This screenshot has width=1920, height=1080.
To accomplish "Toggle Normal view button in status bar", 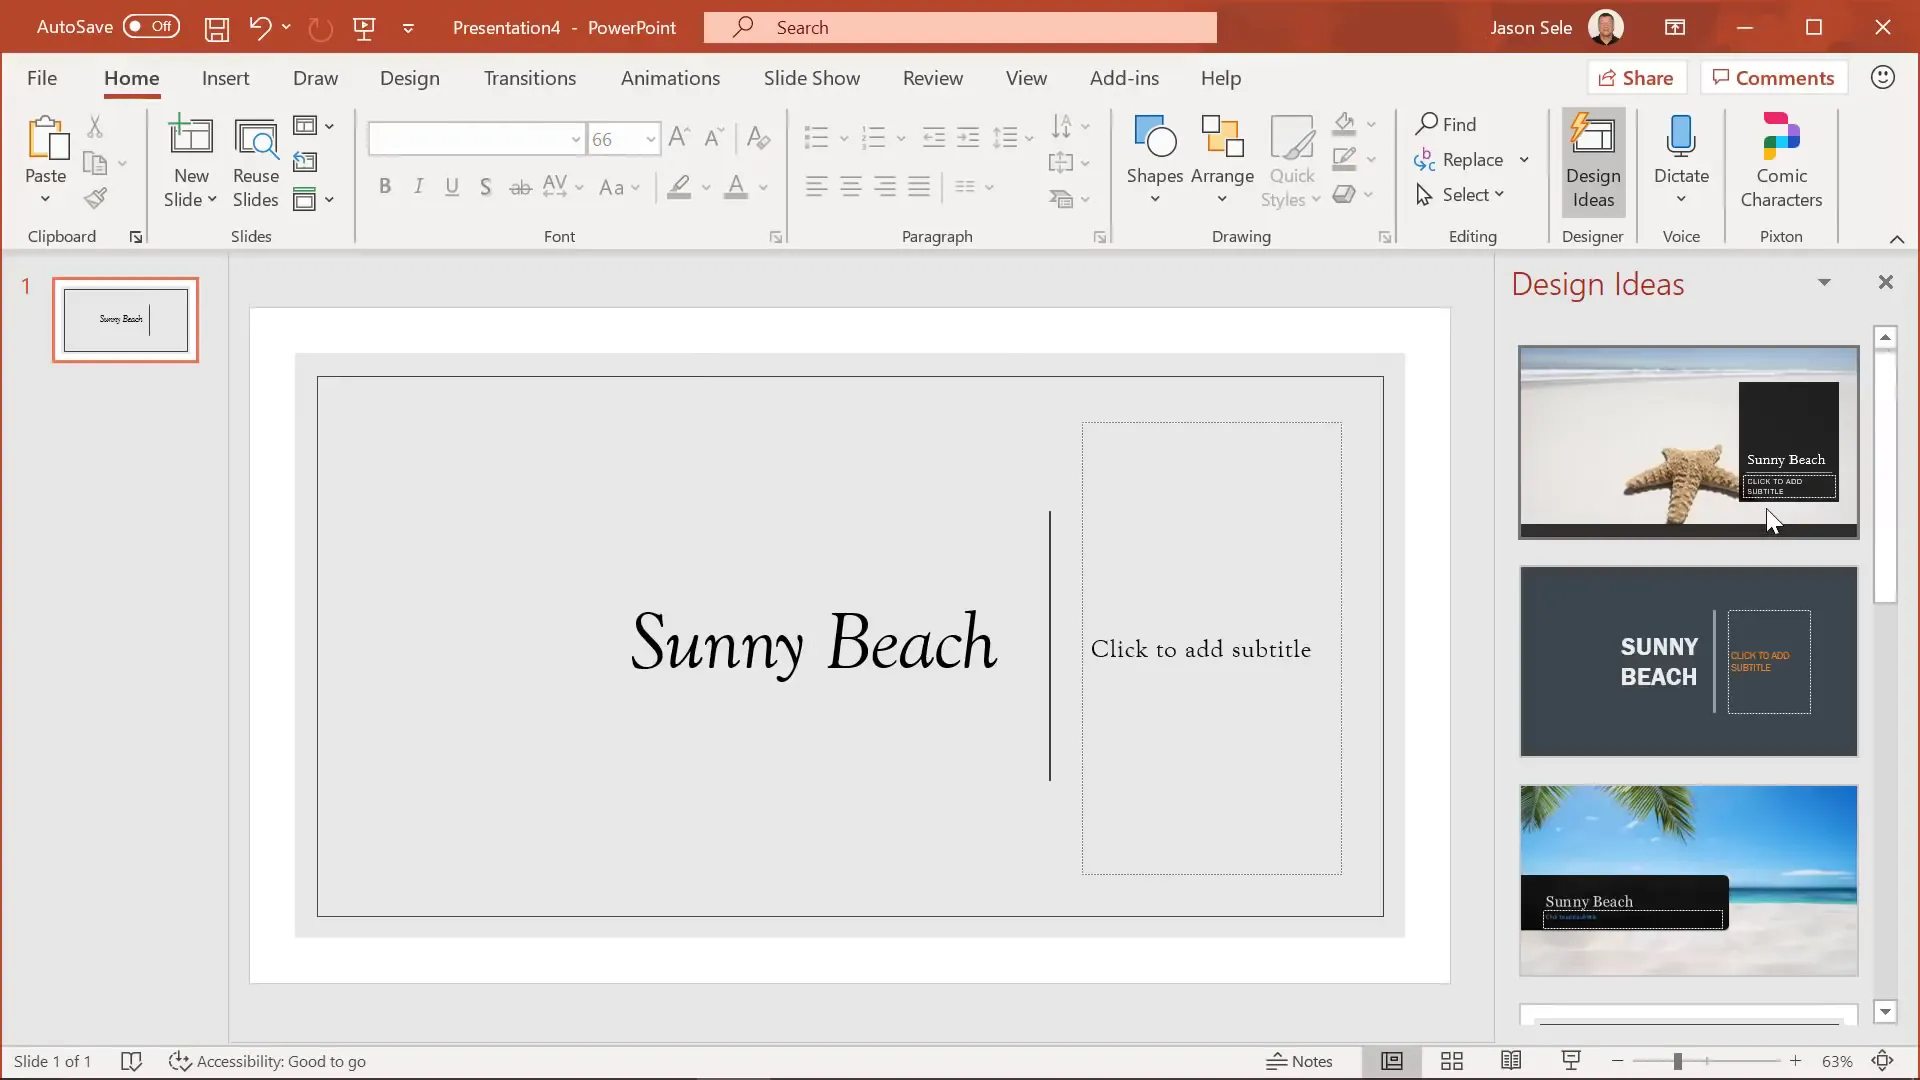I will coord(1392,1061).
